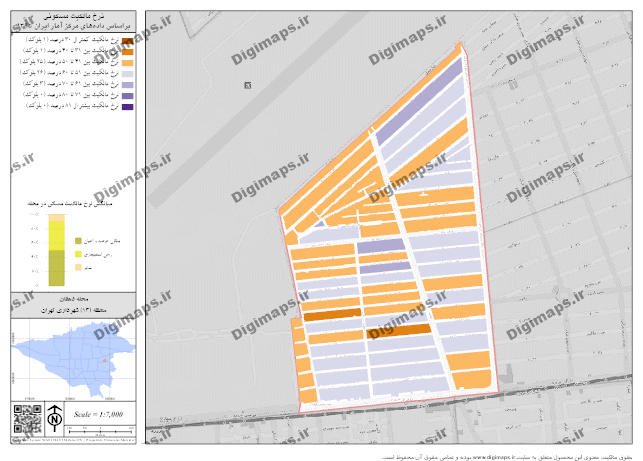This screenshot has width=643, height=461.
Task: Select the light purple legend swatch (61 to 70 percent)
Action: (x=128, y=85)
